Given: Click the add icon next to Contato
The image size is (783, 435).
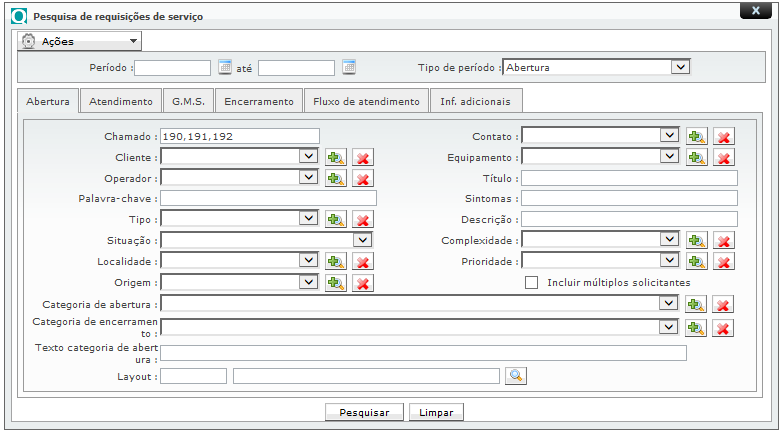Looking at the screenshot, I should [x=697, y=136].
